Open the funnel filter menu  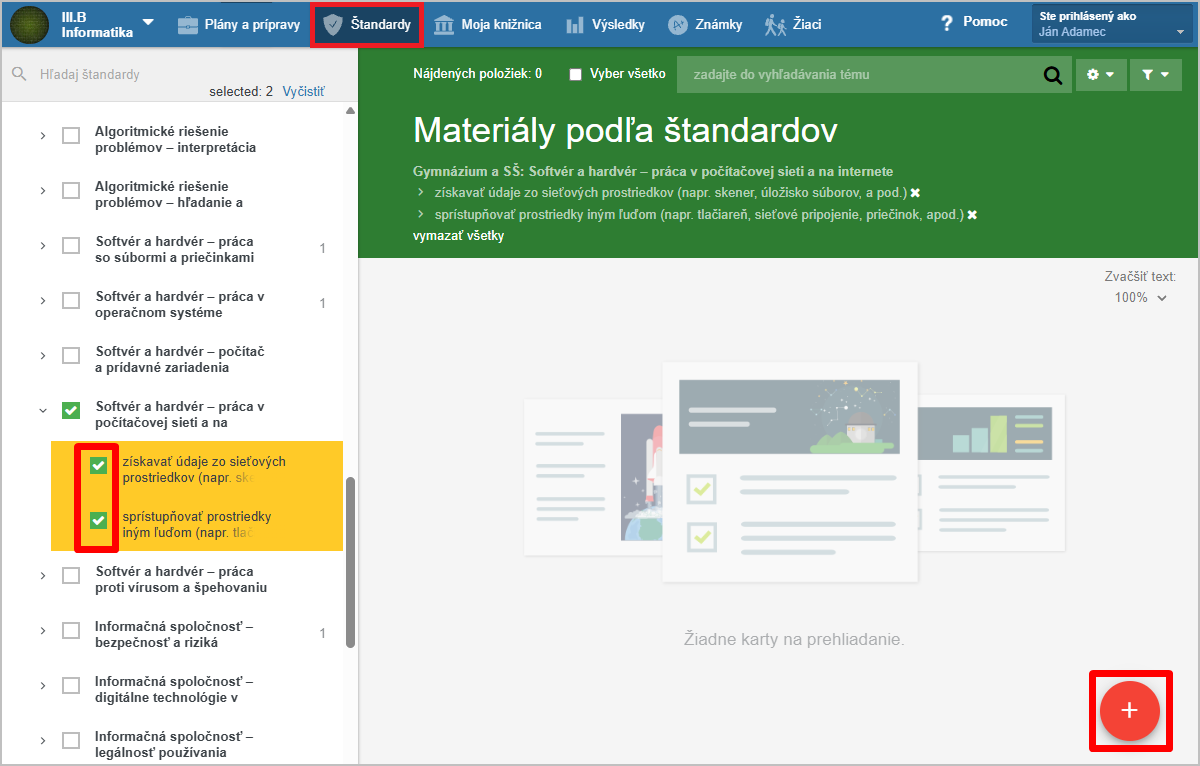tap(1155, 75)
